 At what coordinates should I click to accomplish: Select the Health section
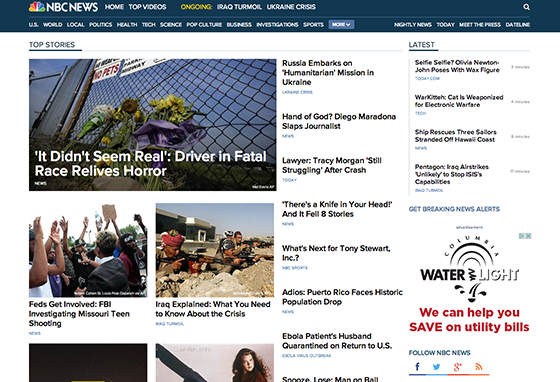click(127, 25)
